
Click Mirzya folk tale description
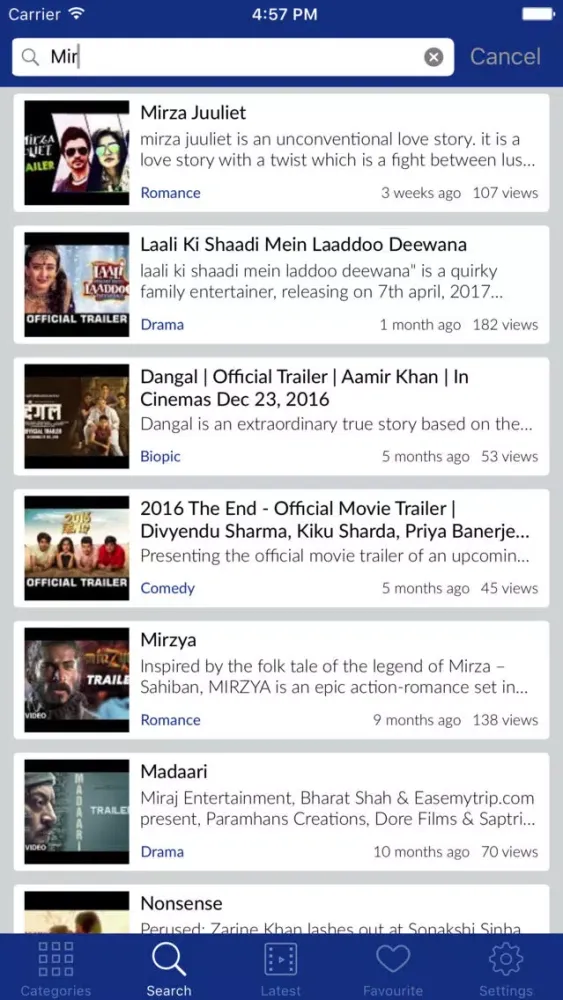click(x=334, y=678)
